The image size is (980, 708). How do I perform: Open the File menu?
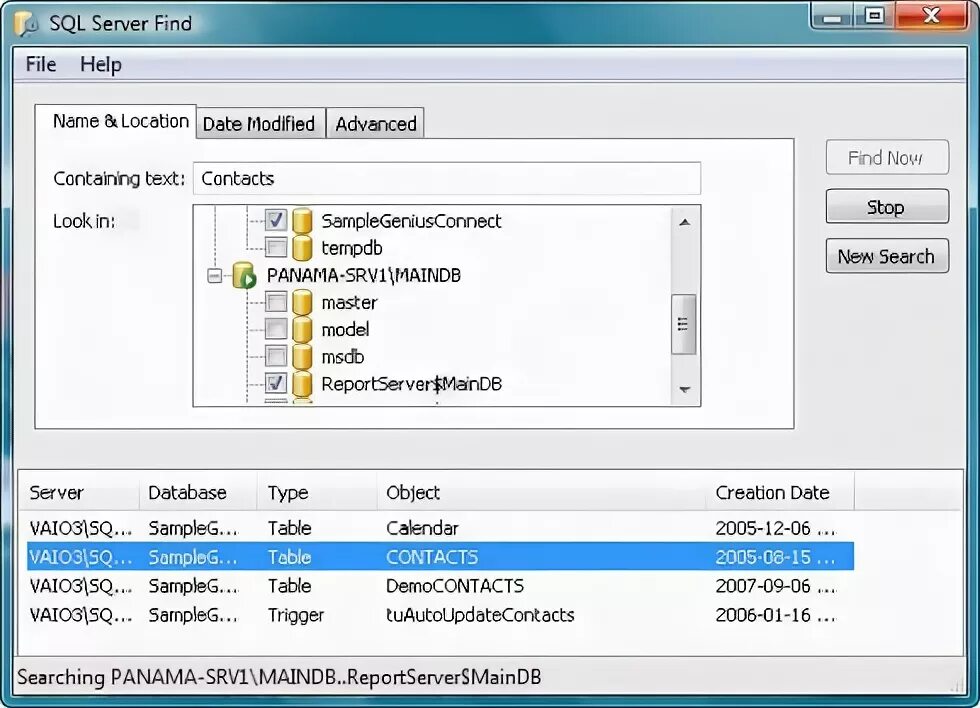(x=41, y=64)
